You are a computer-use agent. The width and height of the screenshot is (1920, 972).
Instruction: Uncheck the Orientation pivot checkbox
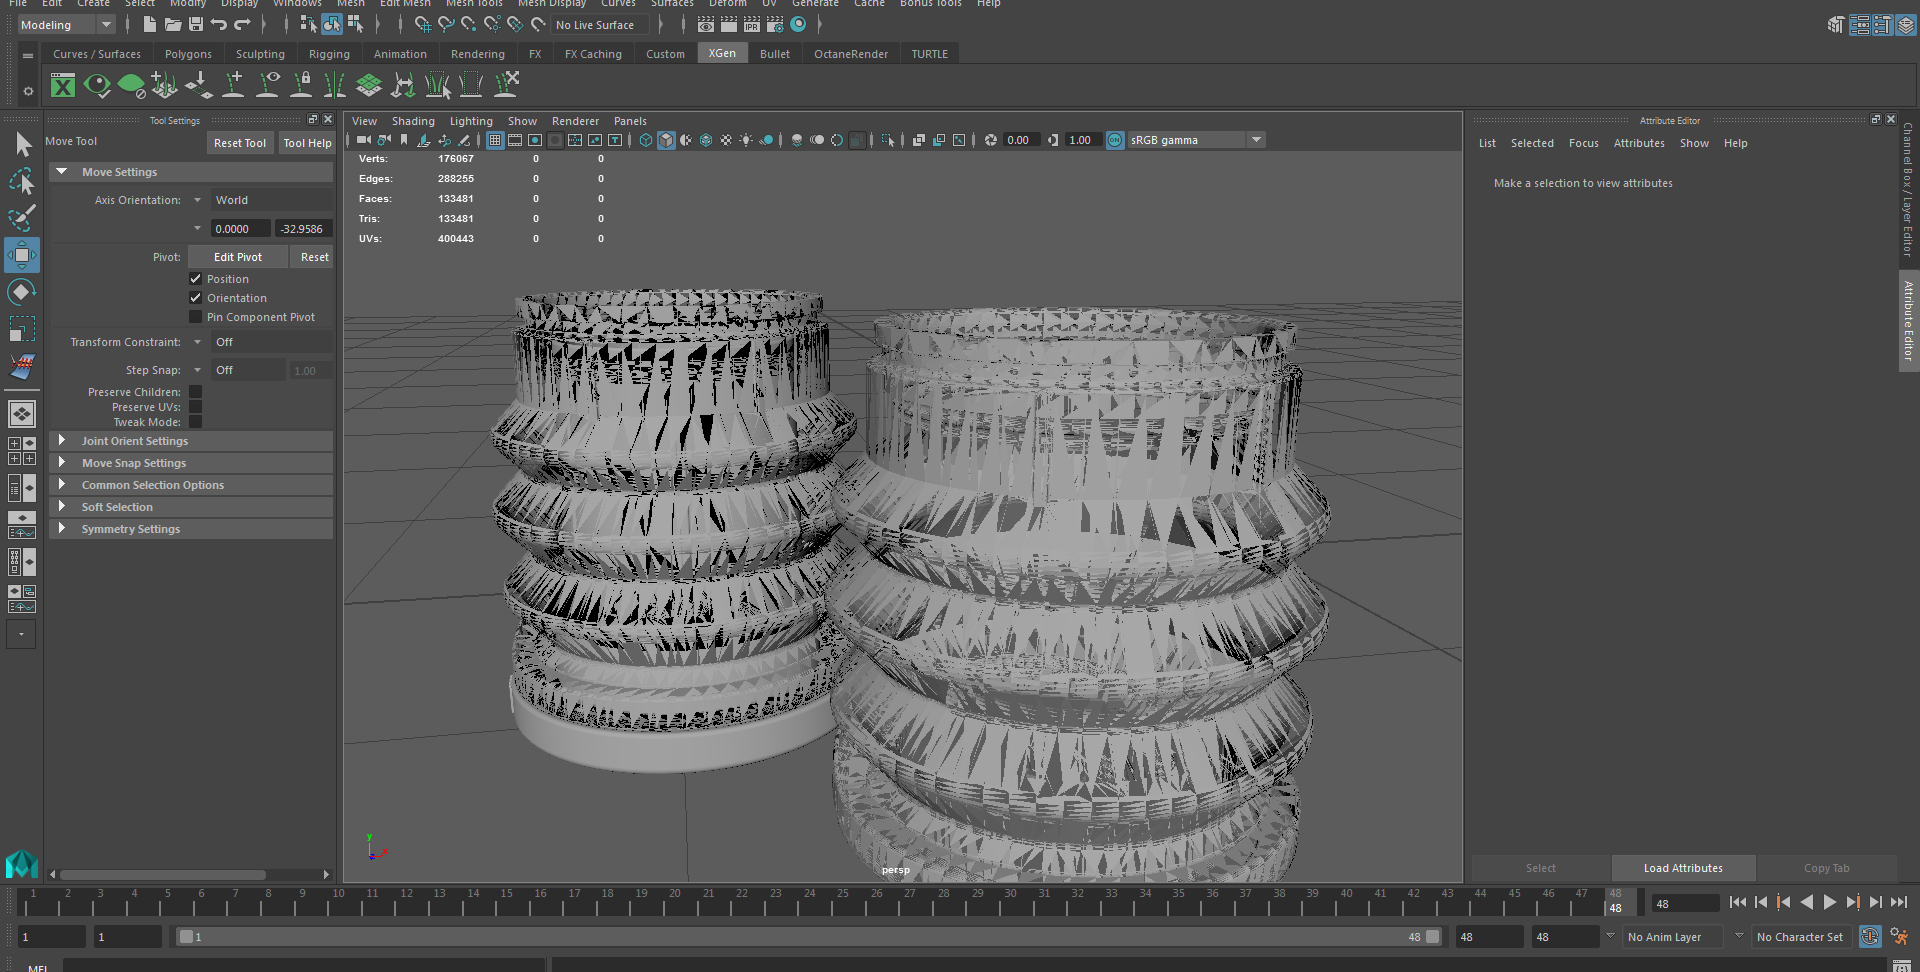point(196,297)
